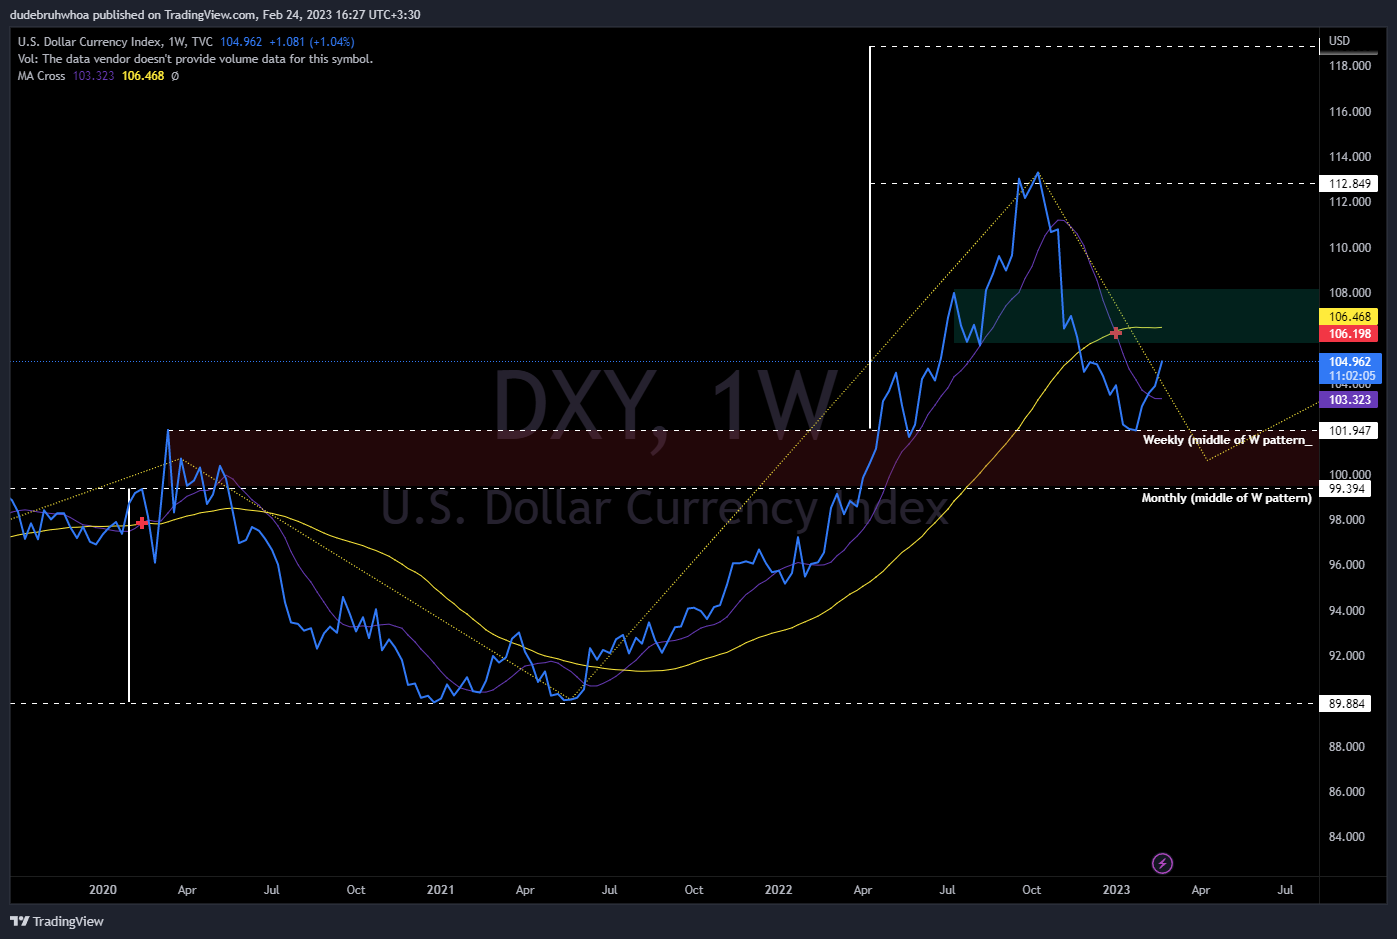Screen dimensions: 1397x939
Task: Click the TradingView logo at bottom left
Action: 57,921
